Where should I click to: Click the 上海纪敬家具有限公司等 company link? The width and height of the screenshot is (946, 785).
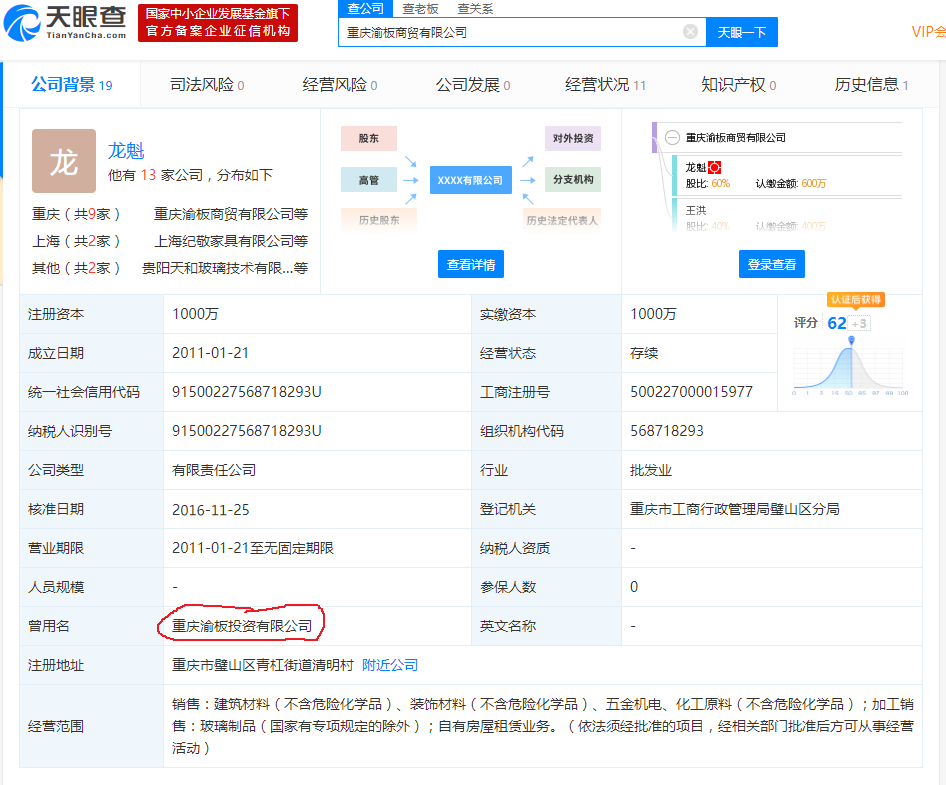pyautogui.click(x=231, y=241)
